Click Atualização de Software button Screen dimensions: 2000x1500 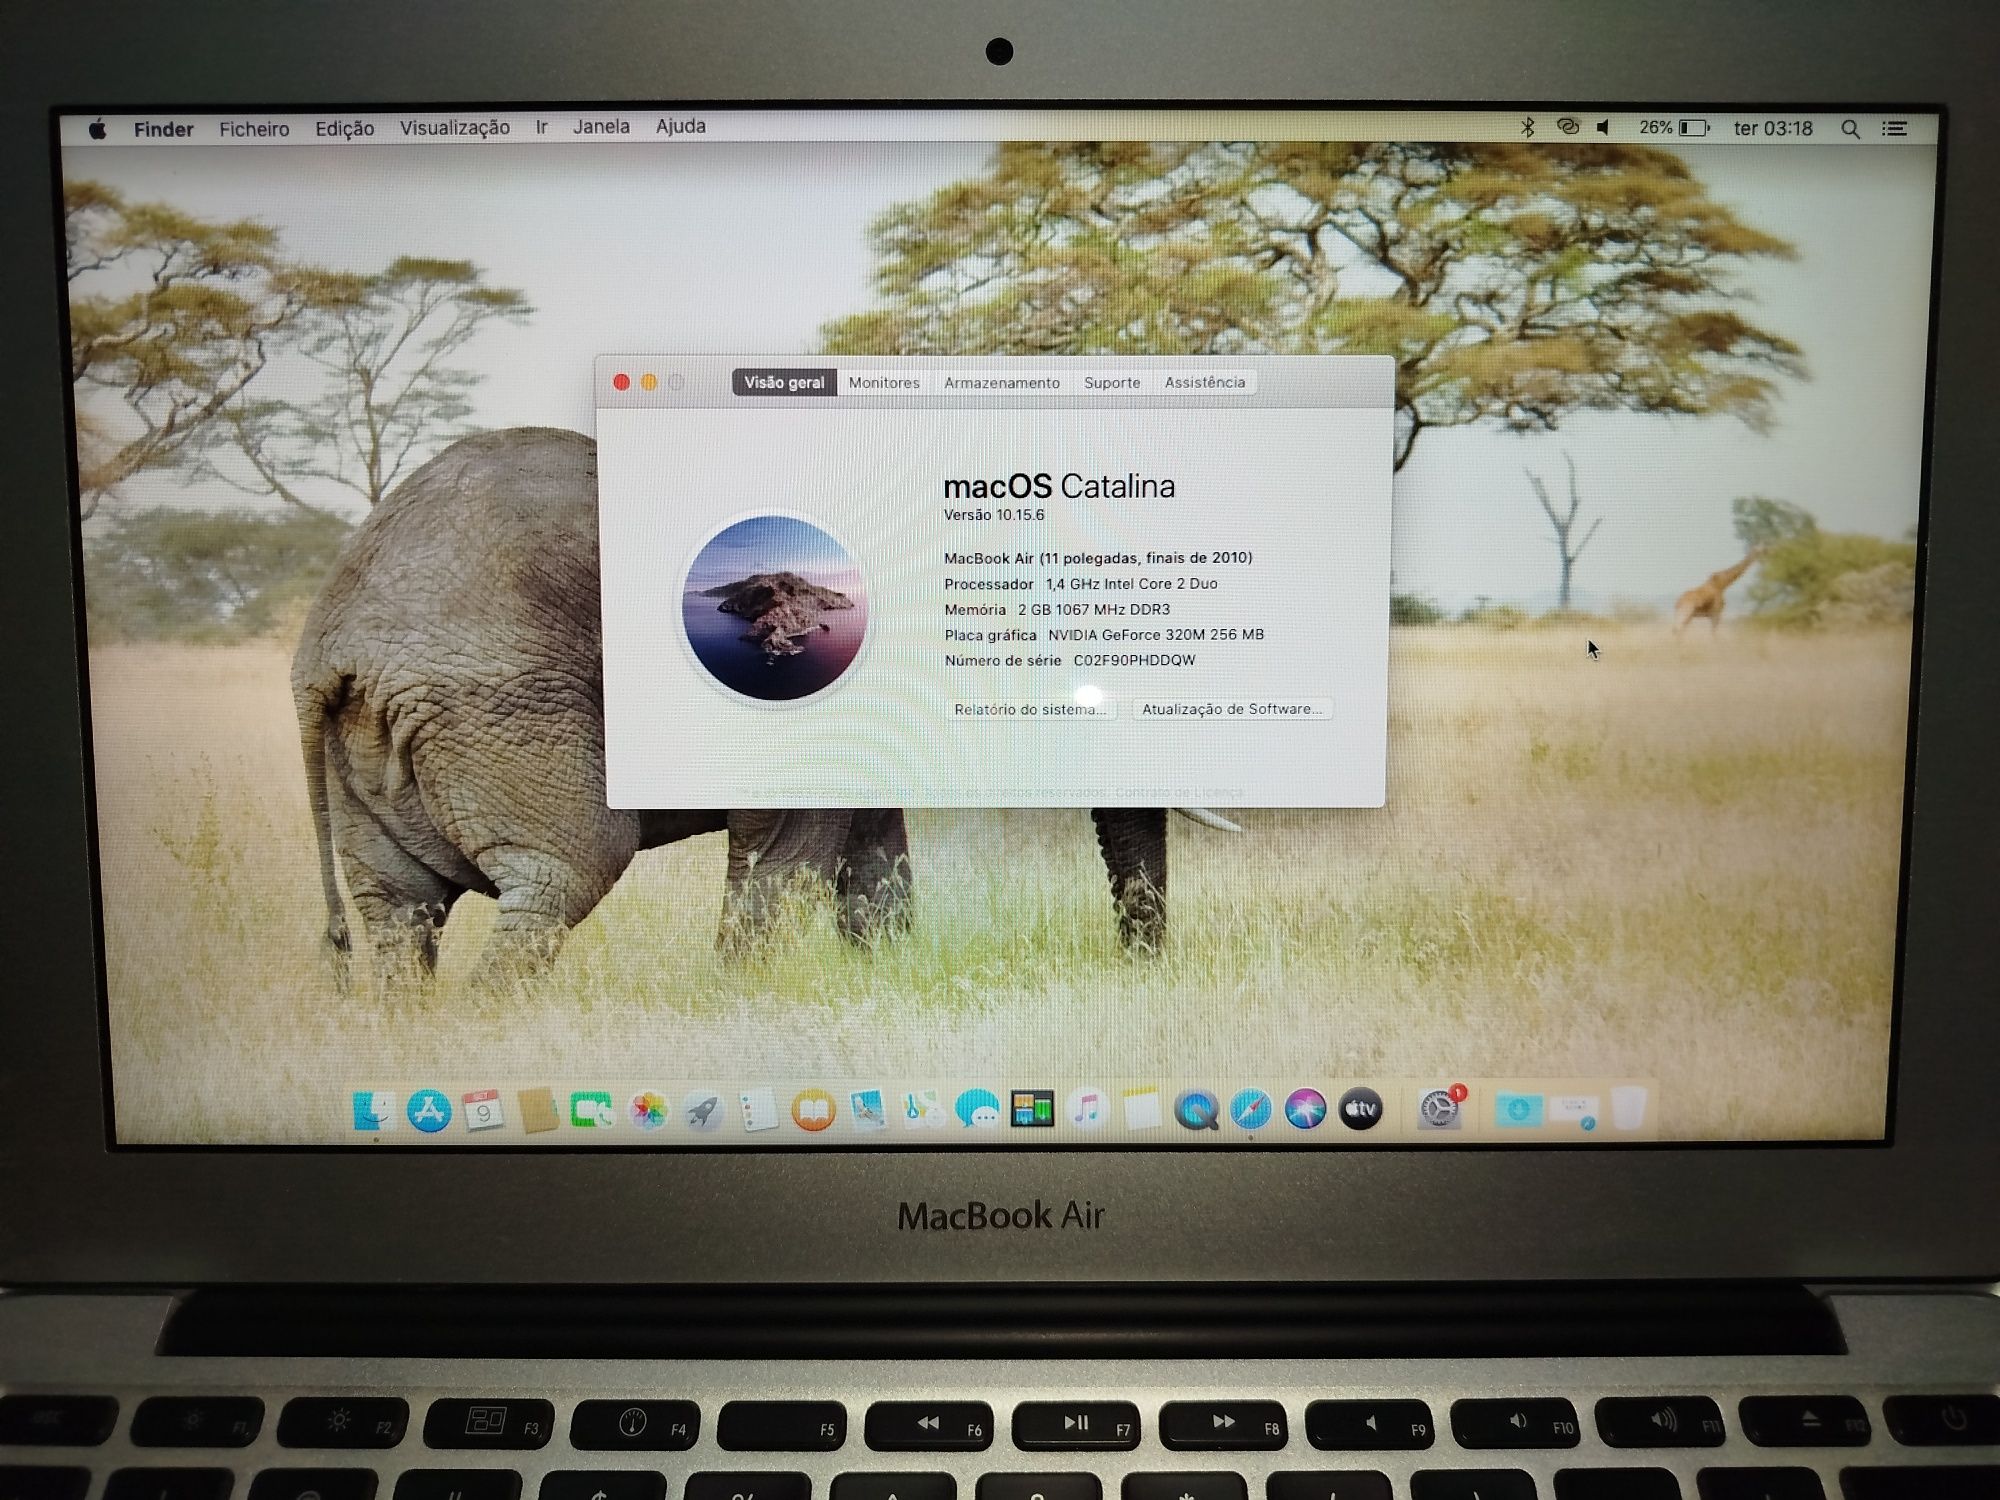(x=1232, y=709)
